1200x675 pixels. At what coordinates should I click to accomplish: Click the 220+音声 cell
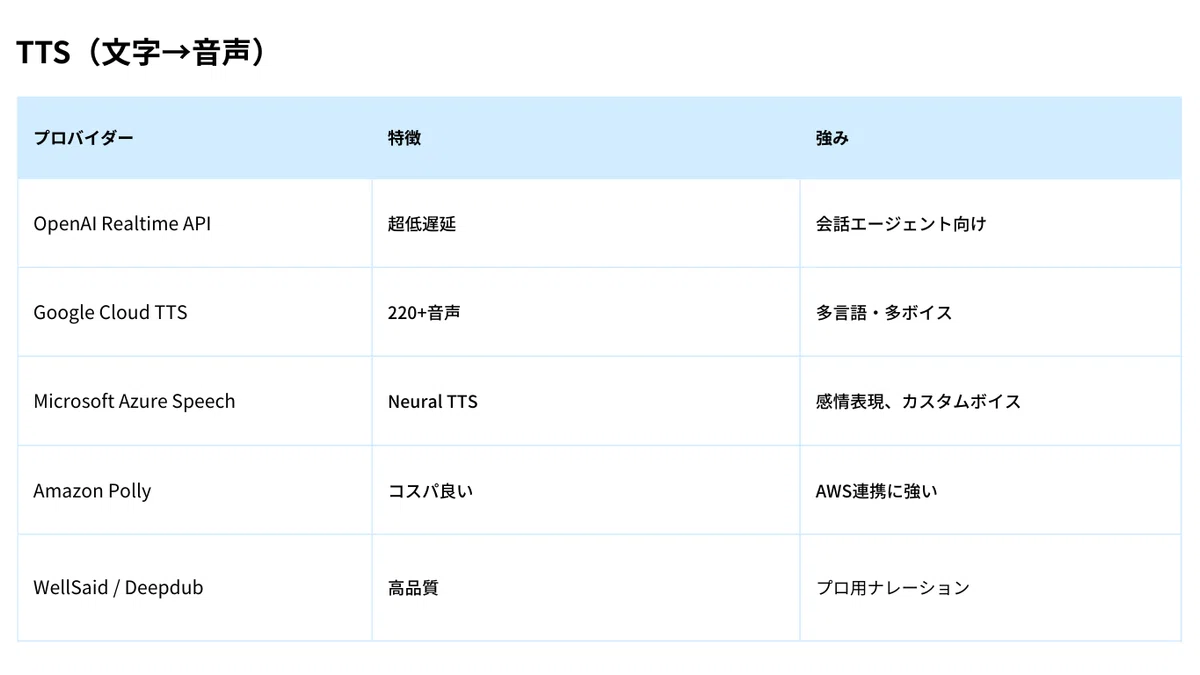(586, 312)
